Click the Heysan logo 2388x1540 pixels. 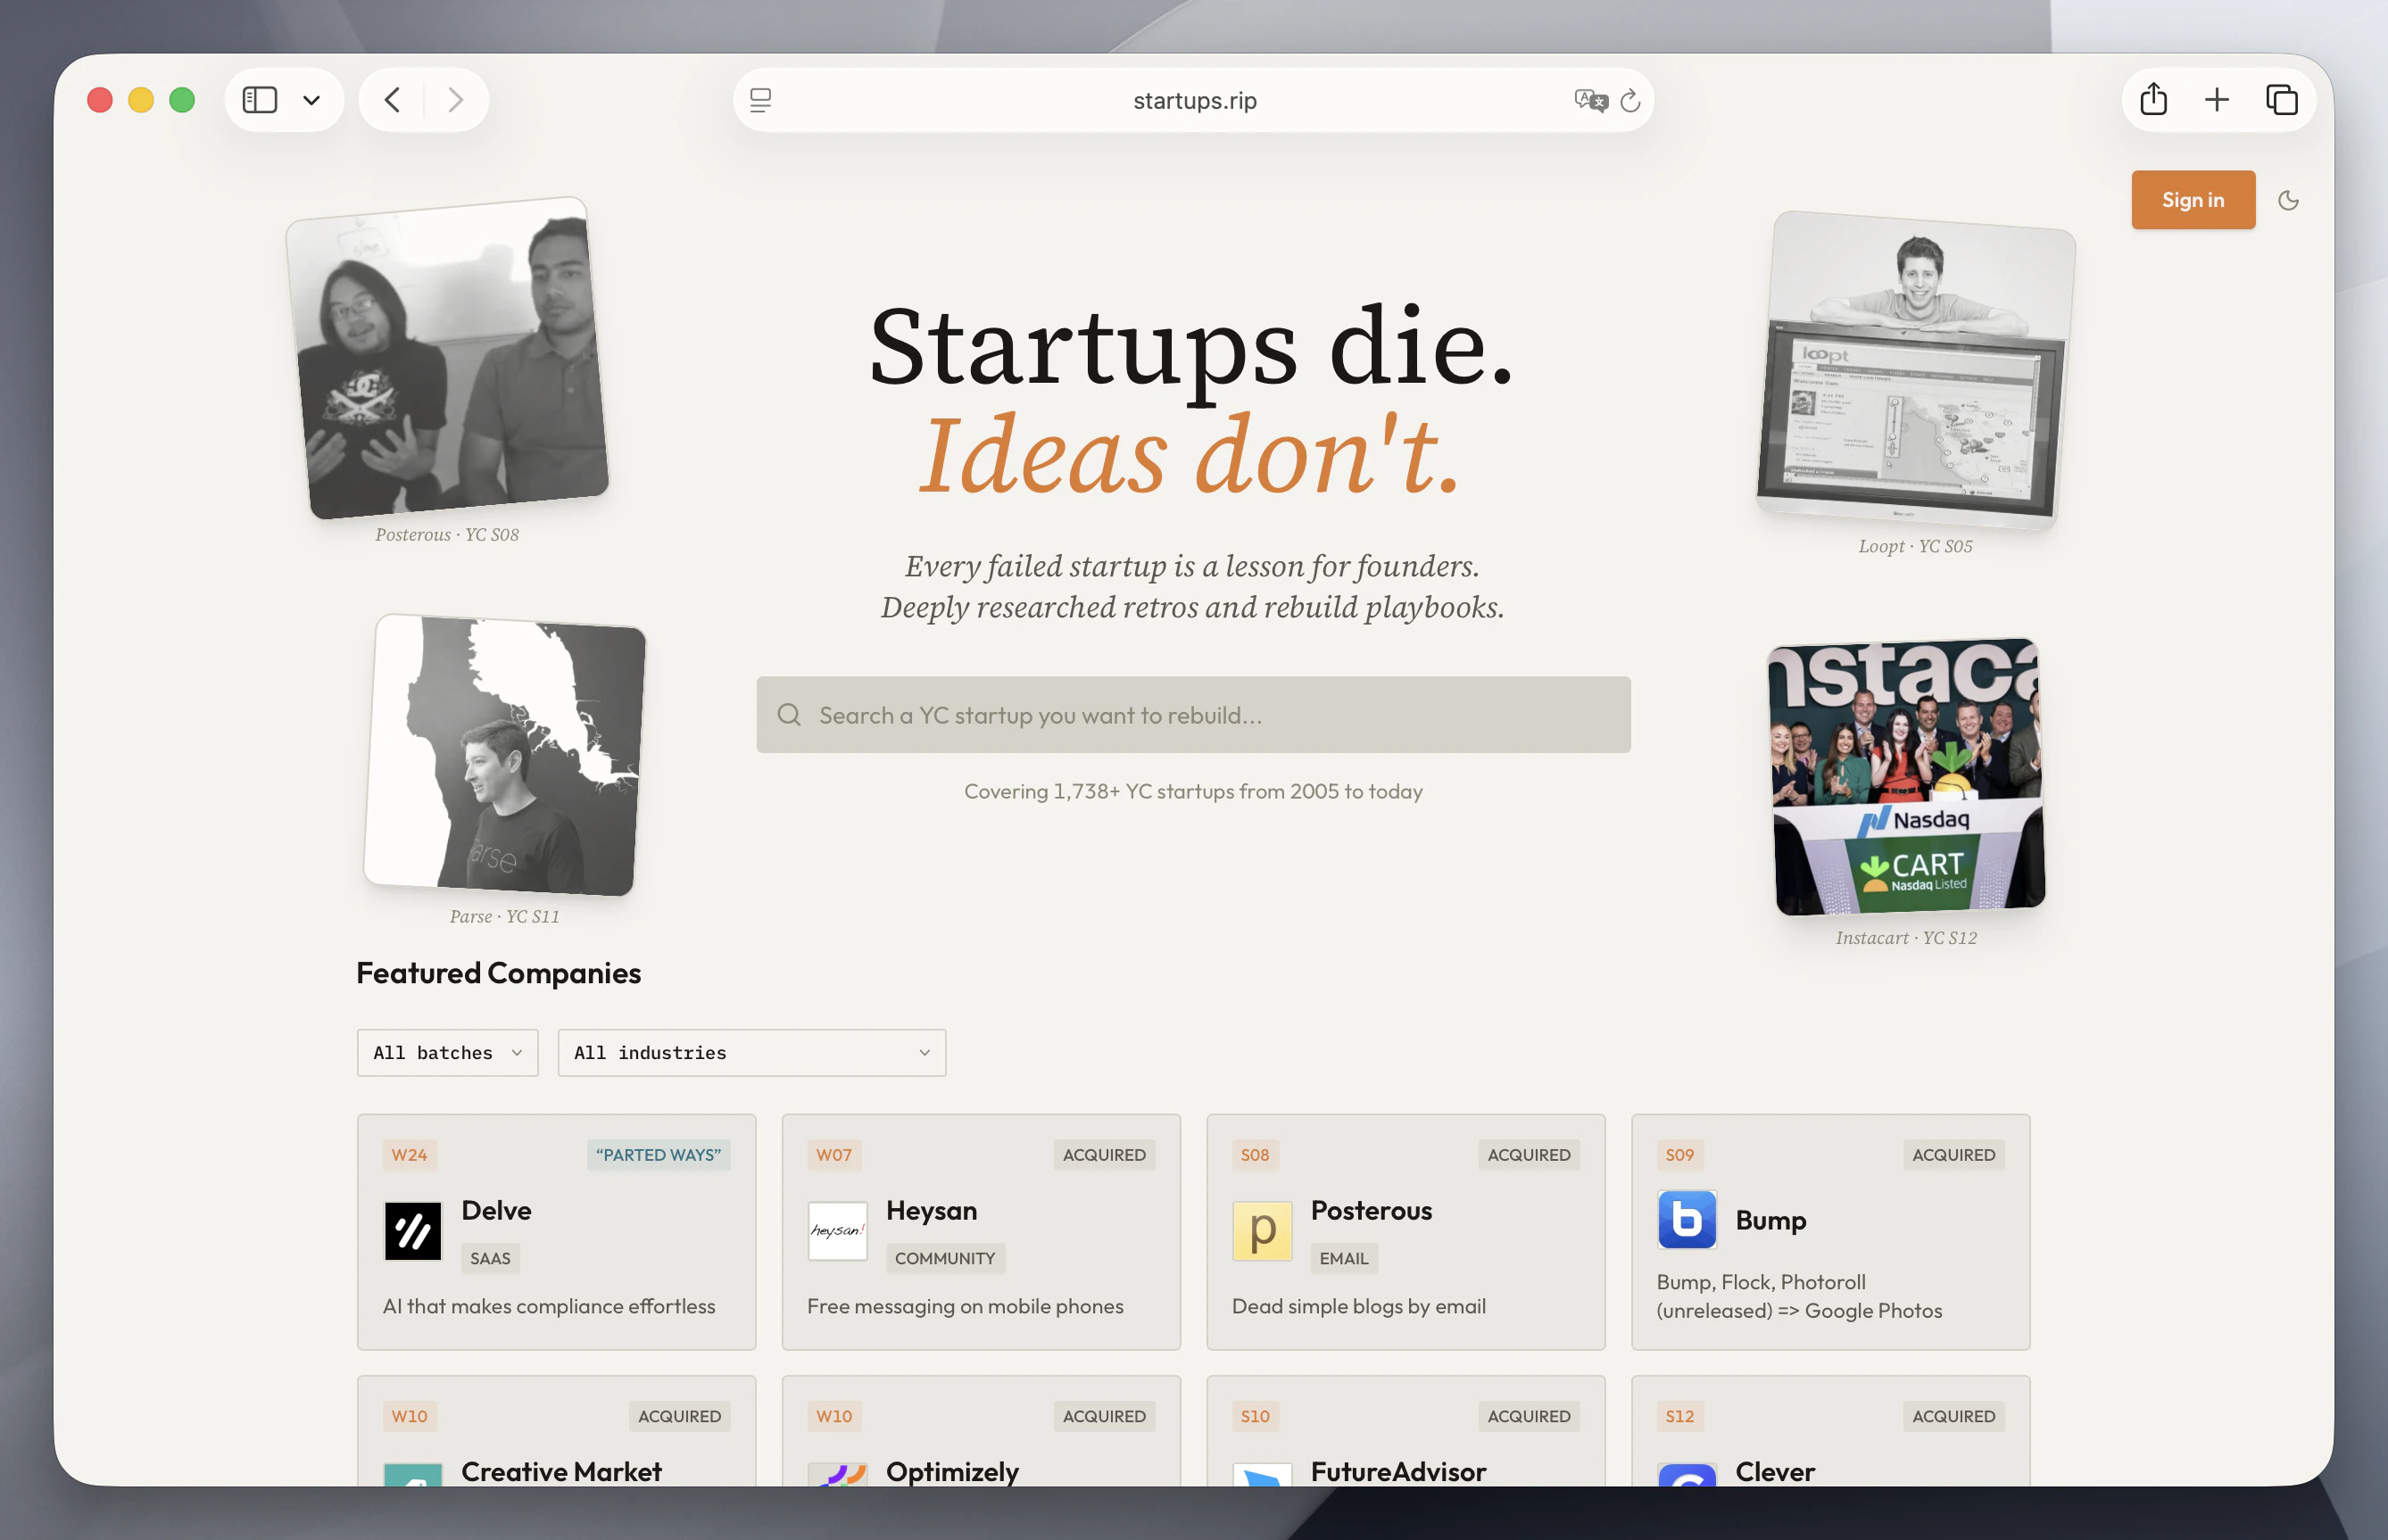click(x=836, y=1230)
